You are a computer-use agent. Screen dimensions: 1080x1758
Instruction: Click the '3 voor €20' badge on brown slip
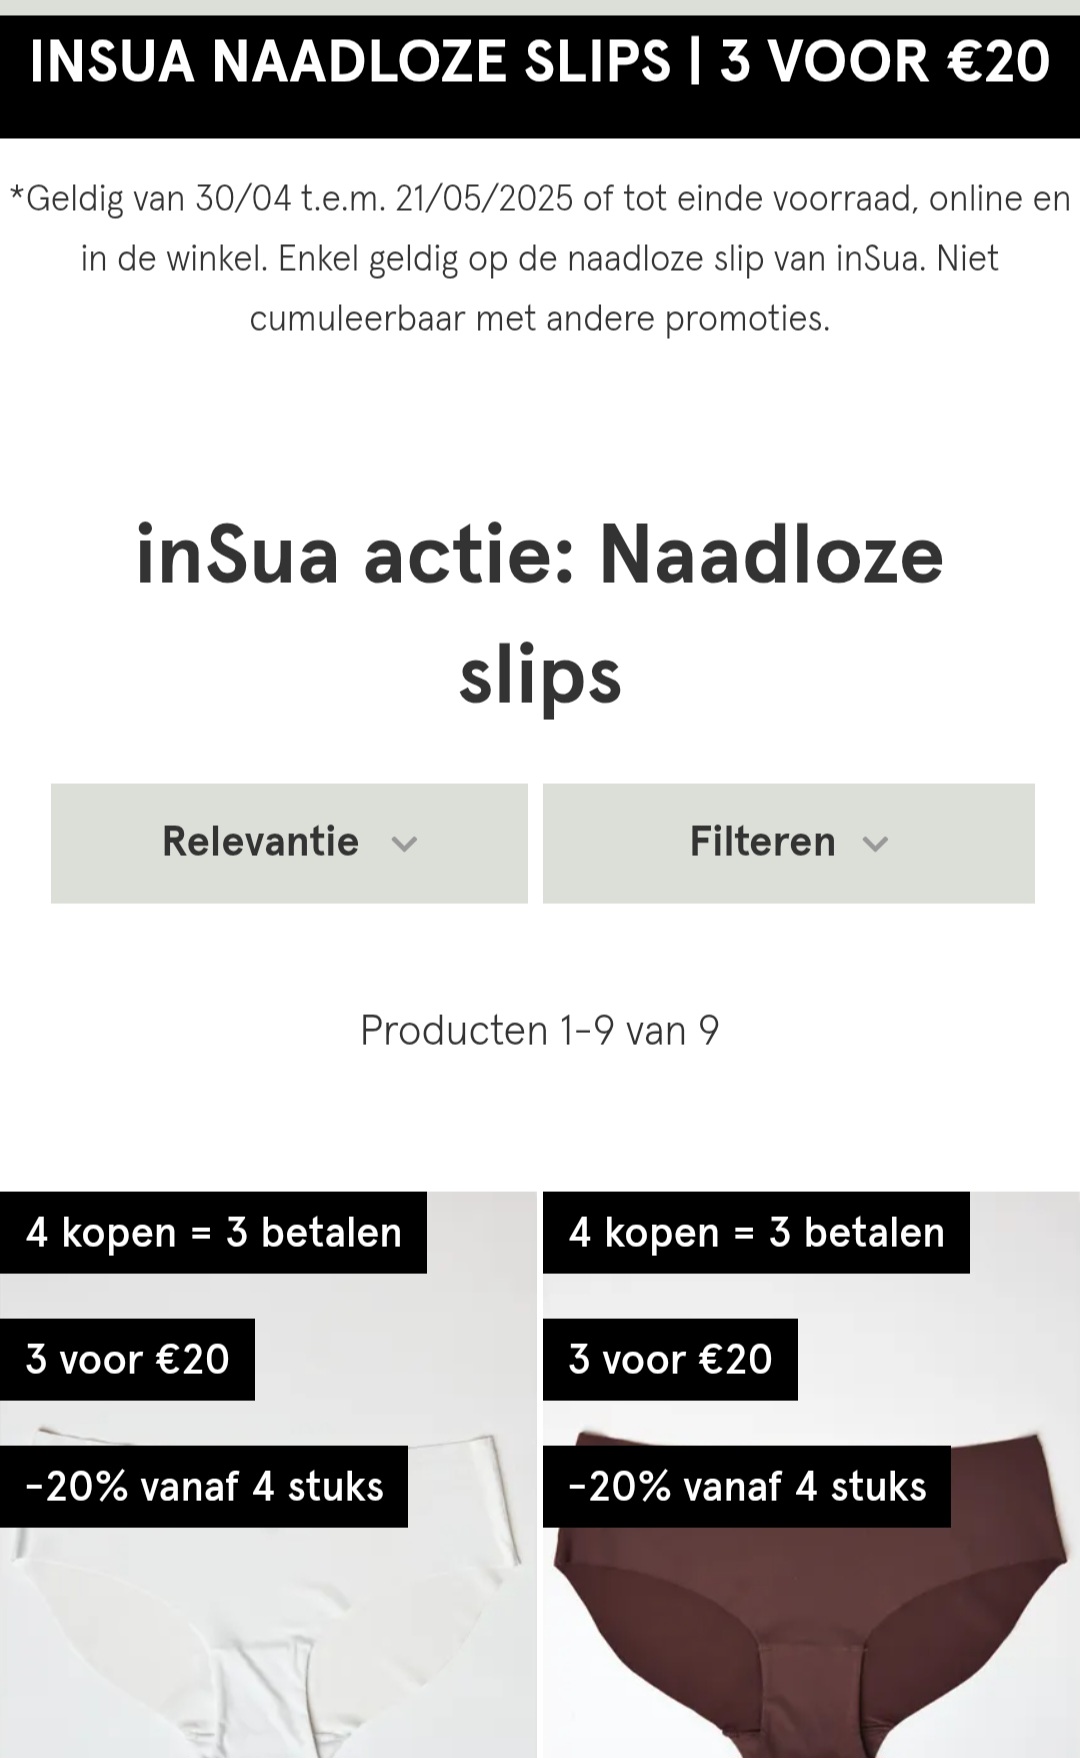tap(669, 1358)
